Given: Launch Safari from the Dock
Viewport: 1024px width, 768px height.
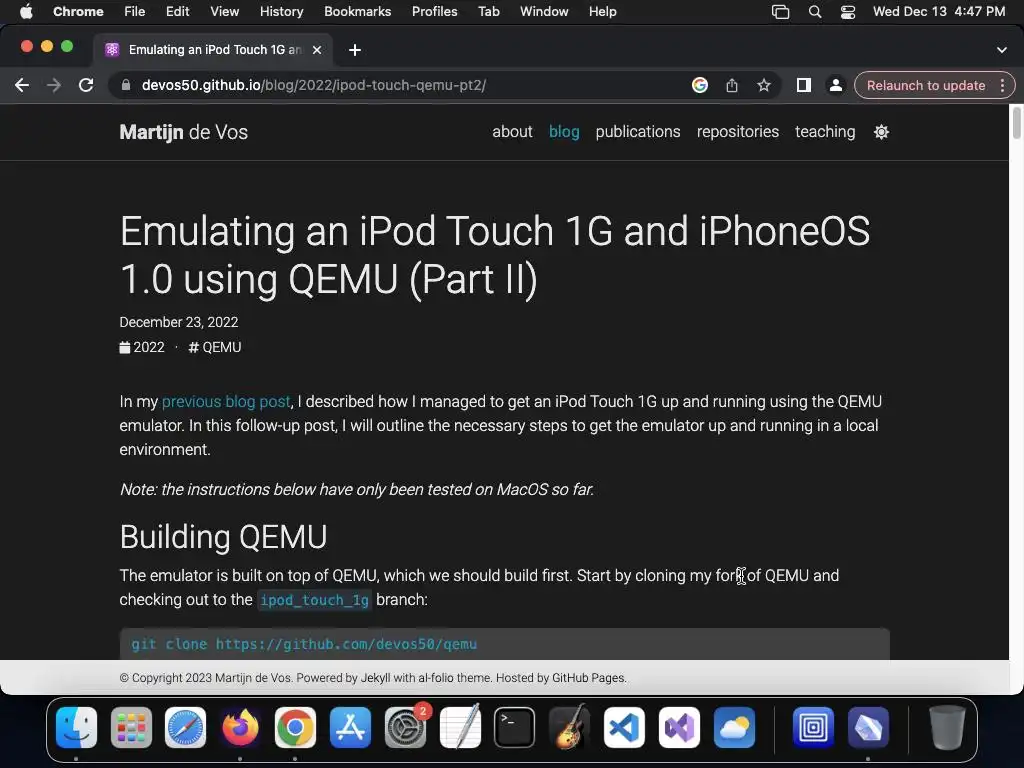Looking at the screenshot, I should click(185, 728).
